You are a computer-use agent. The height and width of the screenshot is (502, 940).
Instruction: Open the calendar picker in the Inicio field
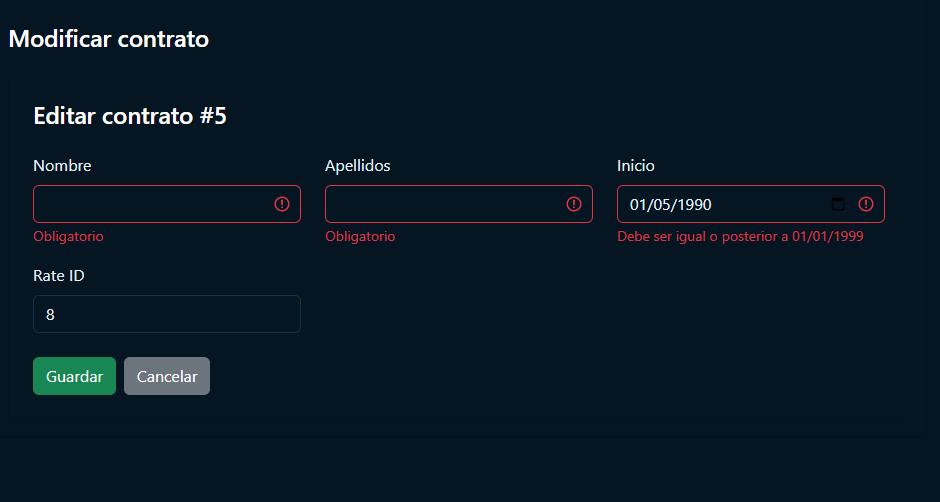point(838,204)
